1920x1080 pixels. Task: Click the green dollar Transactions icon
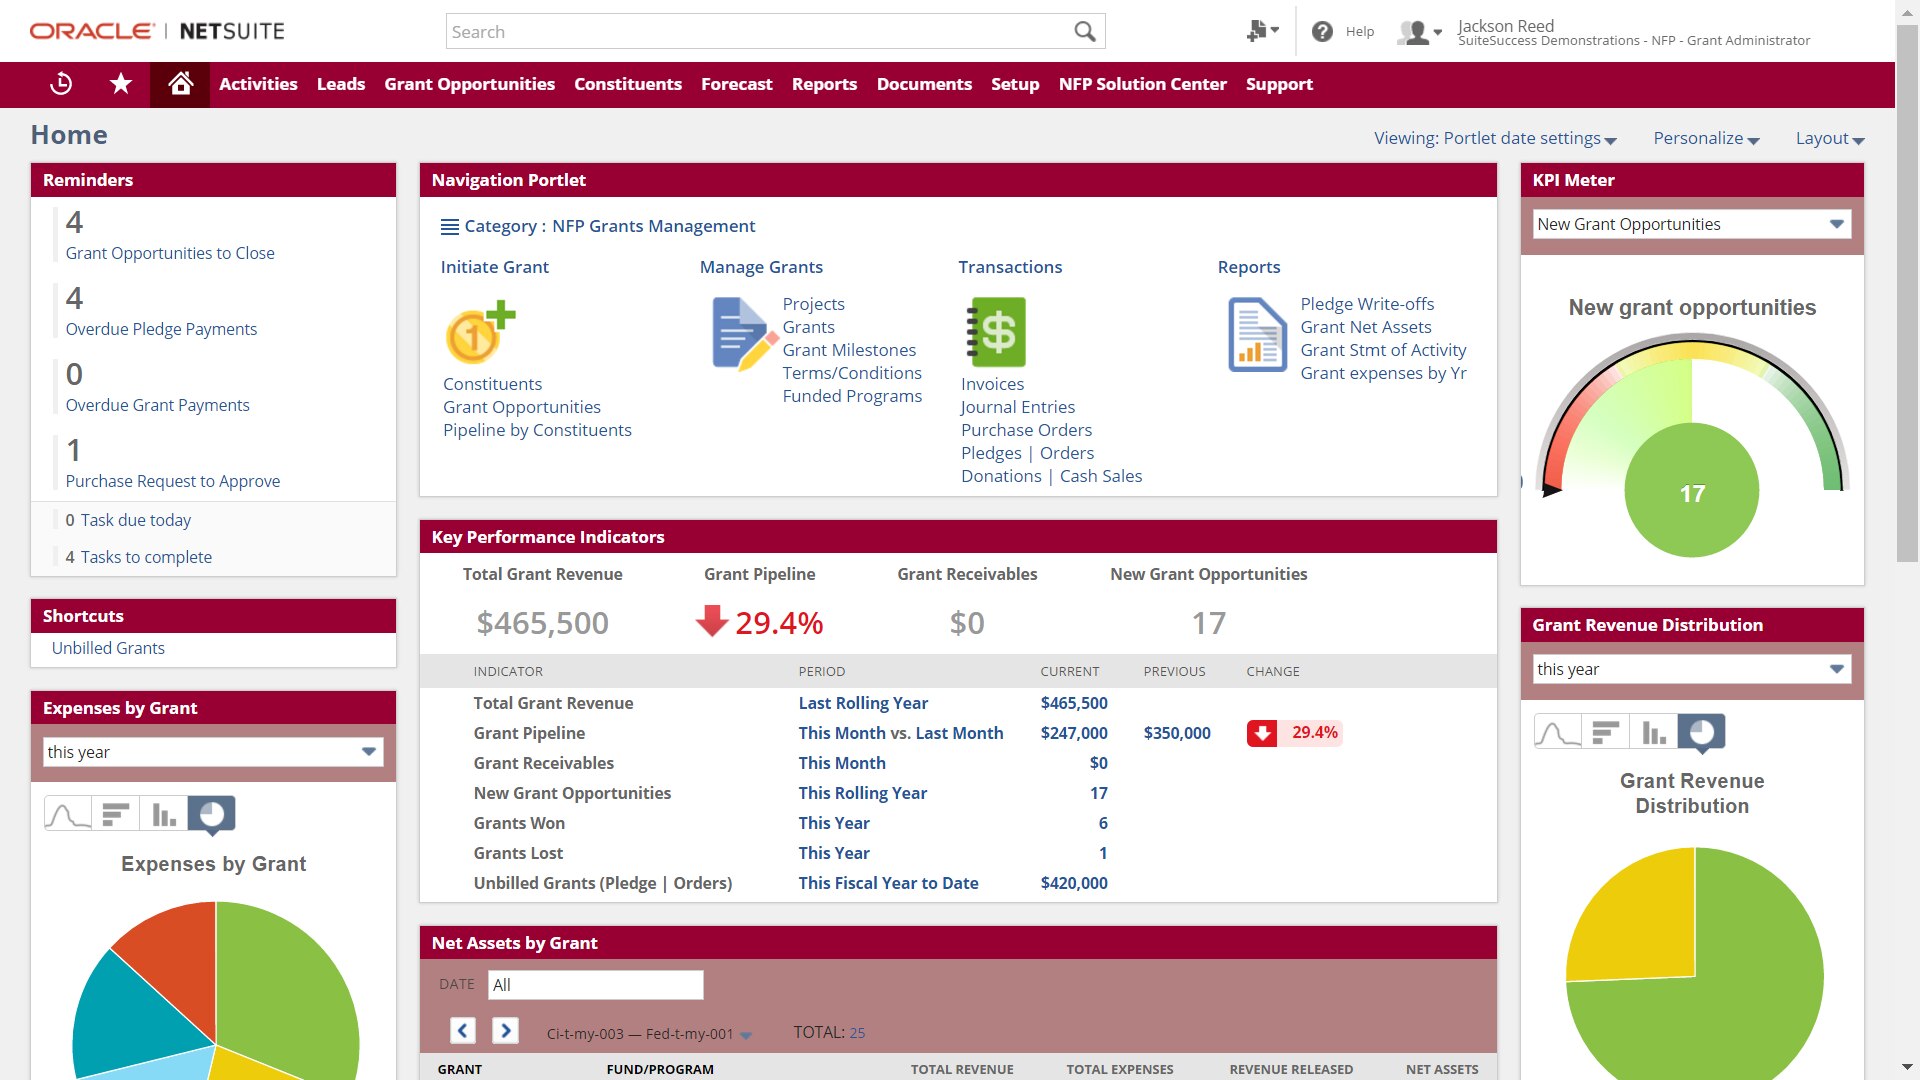pos(996,333)
